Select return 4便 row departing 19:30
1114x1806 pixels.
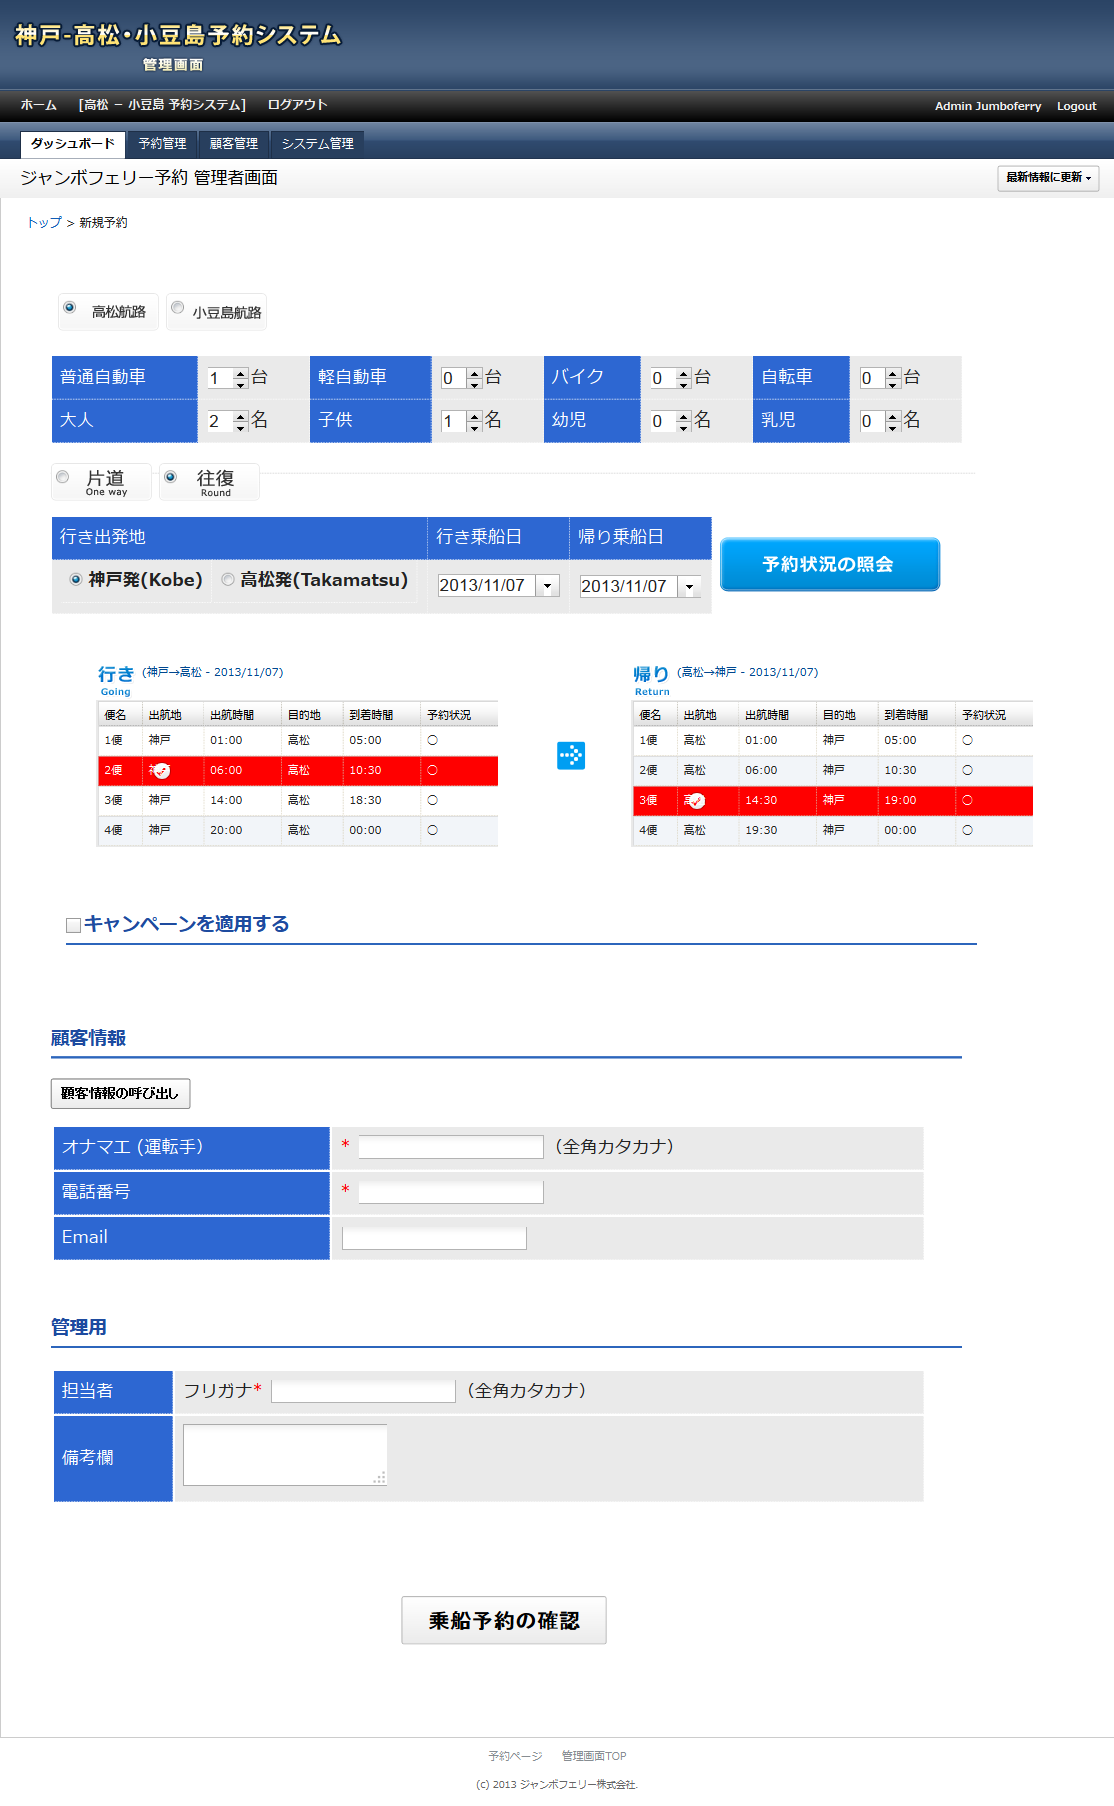coord(833,831)
